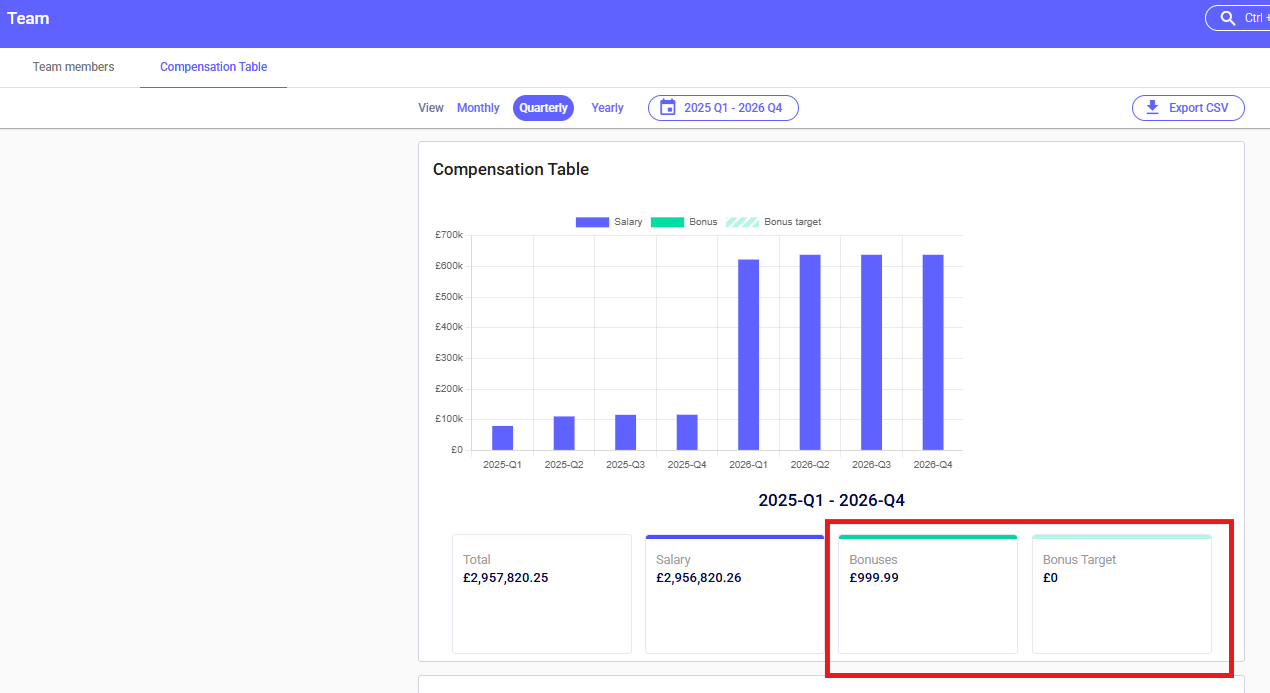Toggle the Salary legend series
Image resolution: width=1270 pixels, height=693 pixels.
tap(609, 222)
